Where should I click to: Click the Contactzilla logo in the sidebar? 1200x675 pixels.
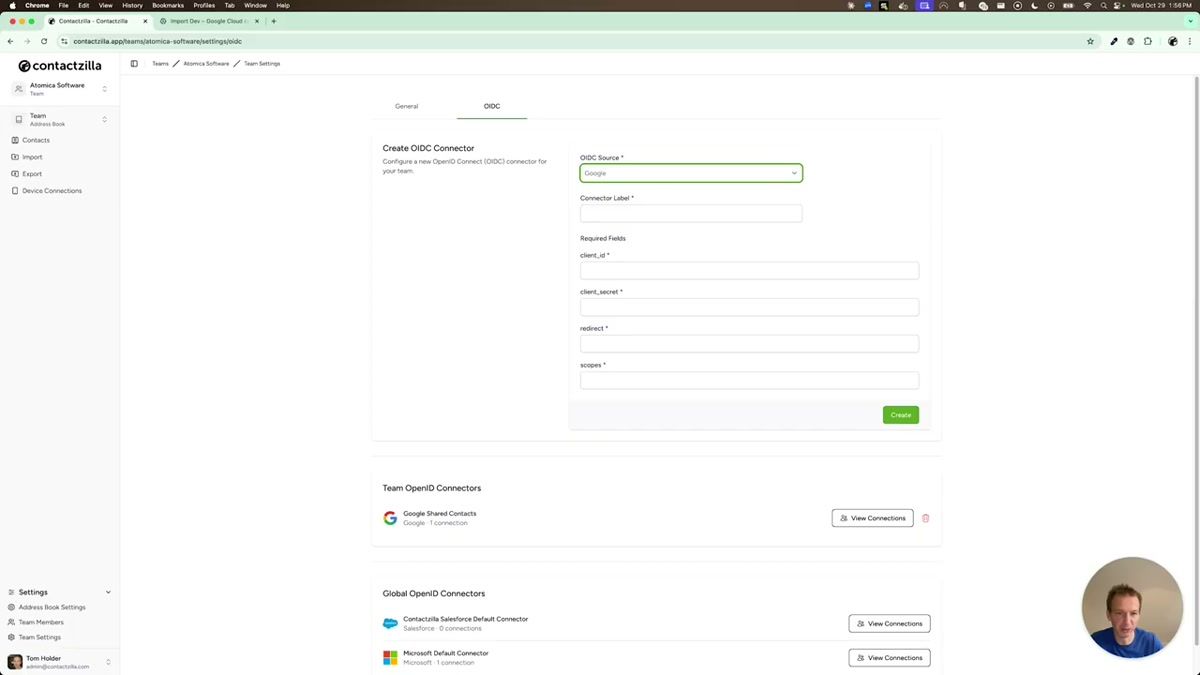click(60, 65)
